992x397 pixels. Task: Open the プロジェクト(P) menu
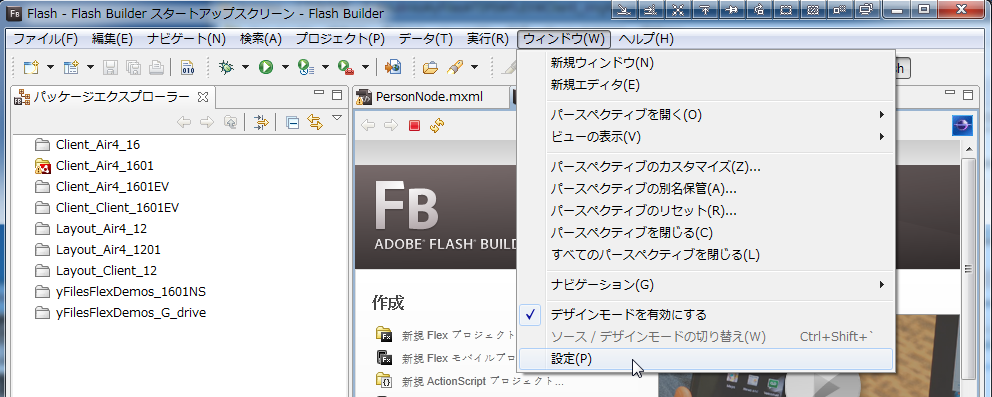coord(340,39)
